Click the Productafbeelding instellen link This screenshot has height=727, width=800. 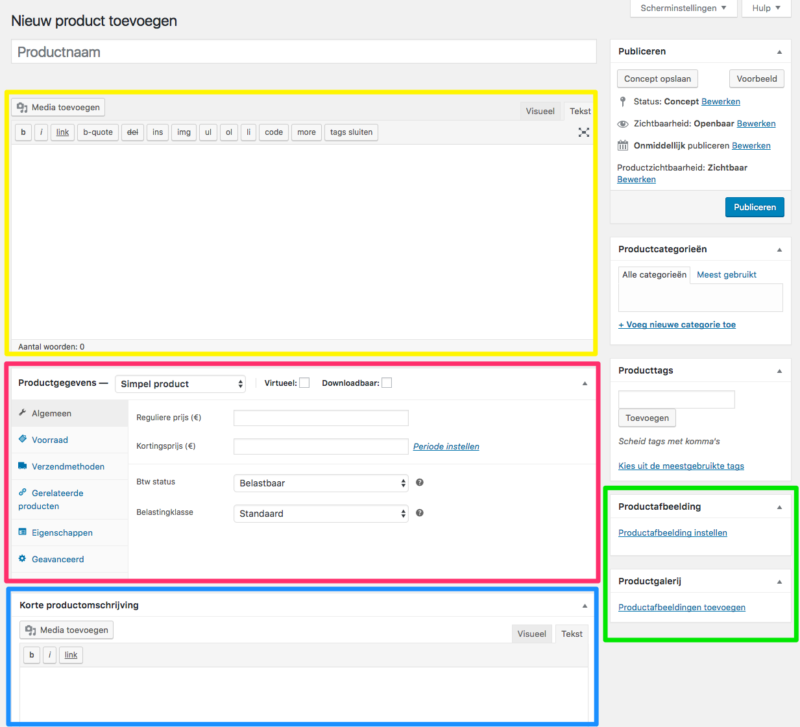(x=671, y=532)
